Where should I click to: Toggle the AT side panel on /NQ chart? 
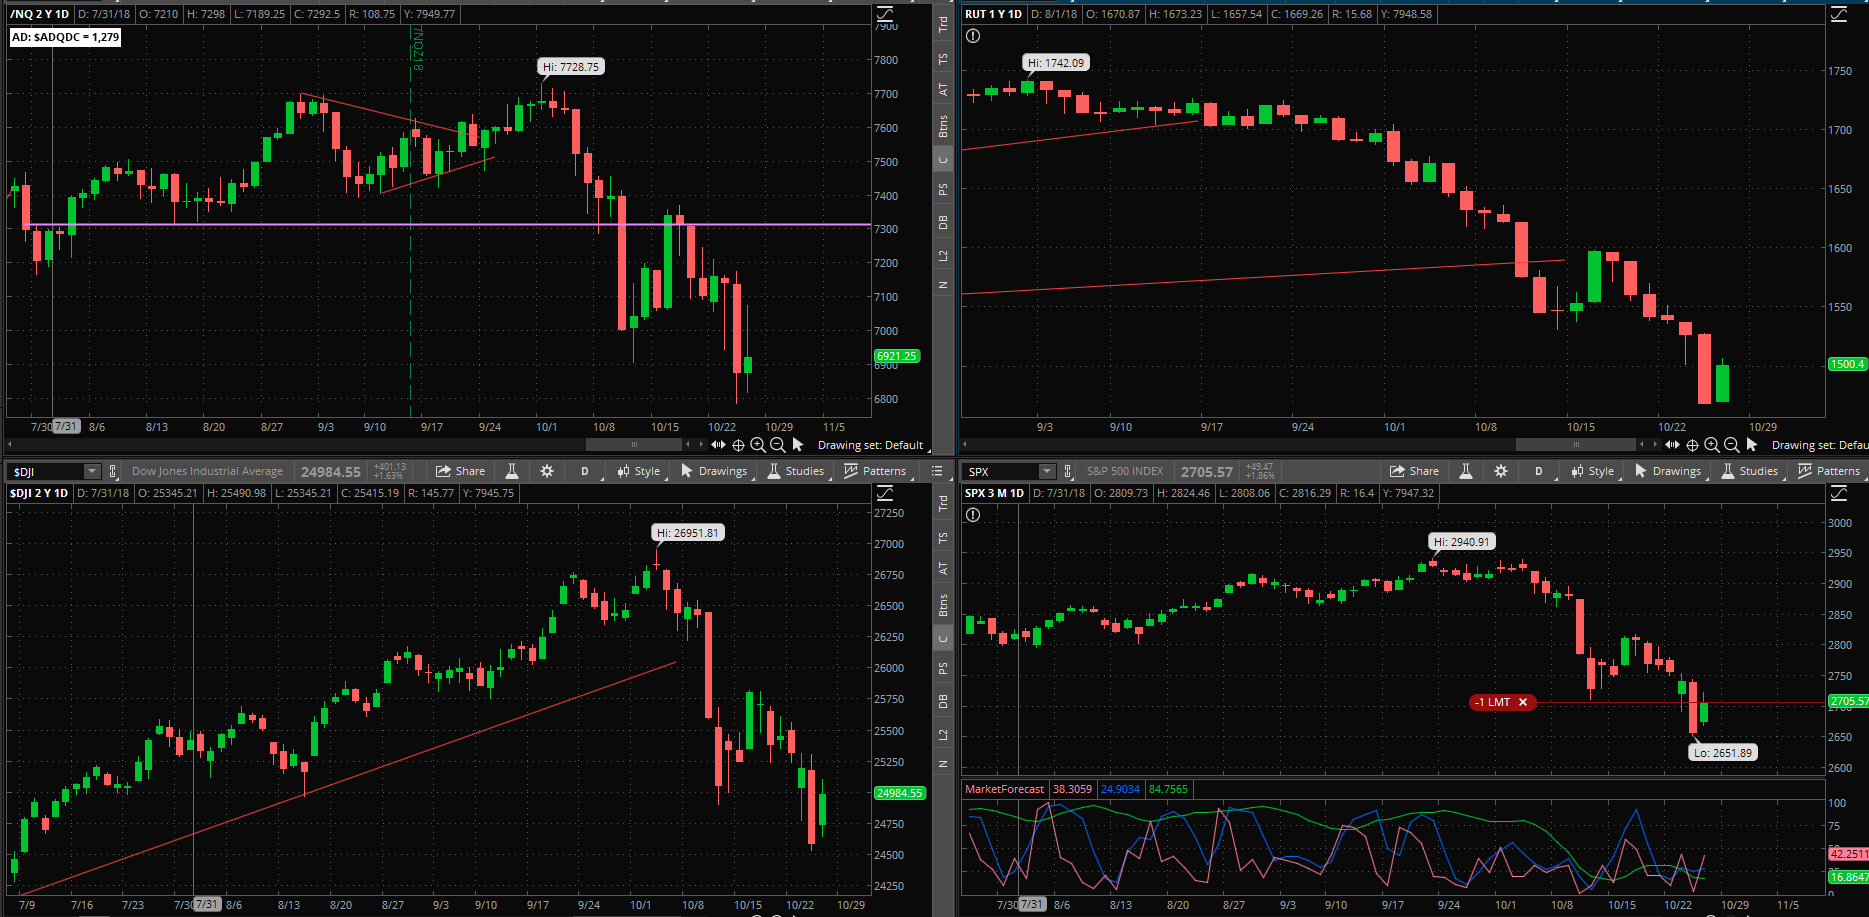tap(943, 90)
